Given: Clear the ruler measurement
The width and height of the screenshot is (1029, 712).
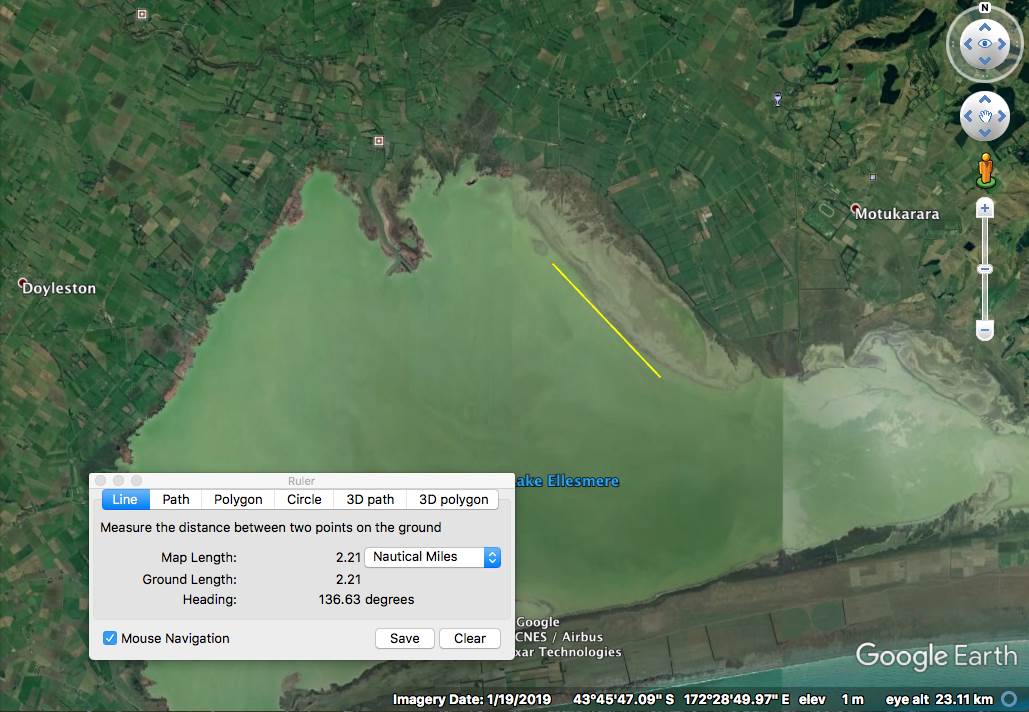Looking at the screenshot, I should [x=470, y=638].
